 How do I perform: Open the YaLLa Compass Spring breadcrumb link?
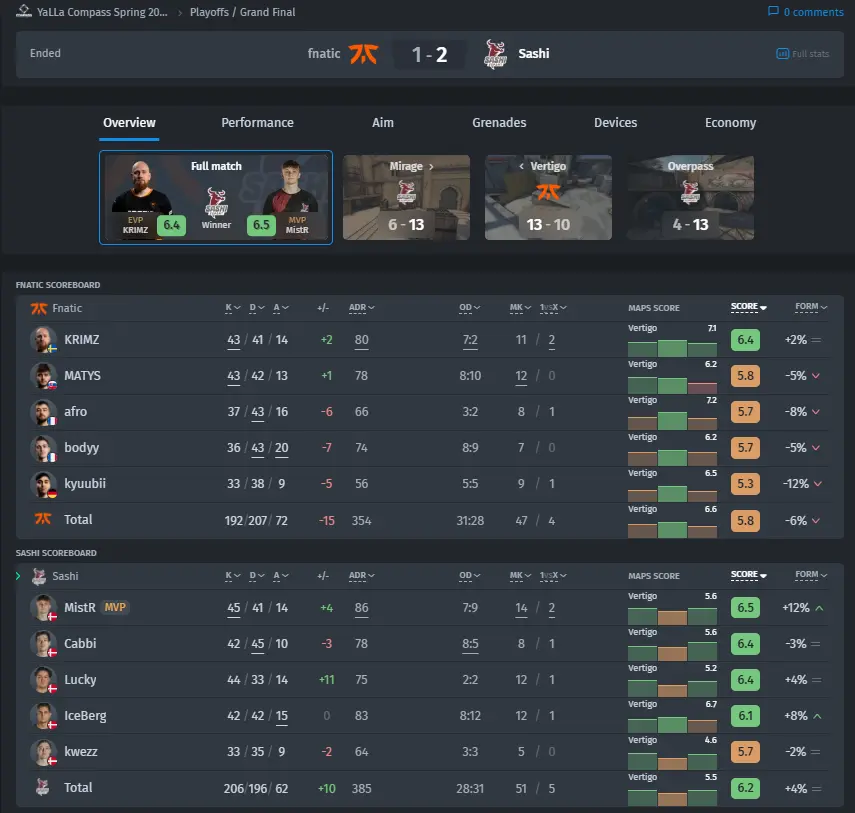102,12
